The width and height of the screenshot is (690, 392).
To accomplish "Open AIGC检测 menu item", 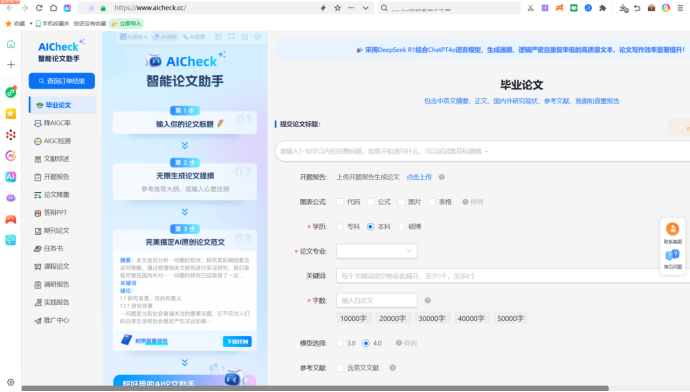I will pyautogui.click(x=53, y=141).
